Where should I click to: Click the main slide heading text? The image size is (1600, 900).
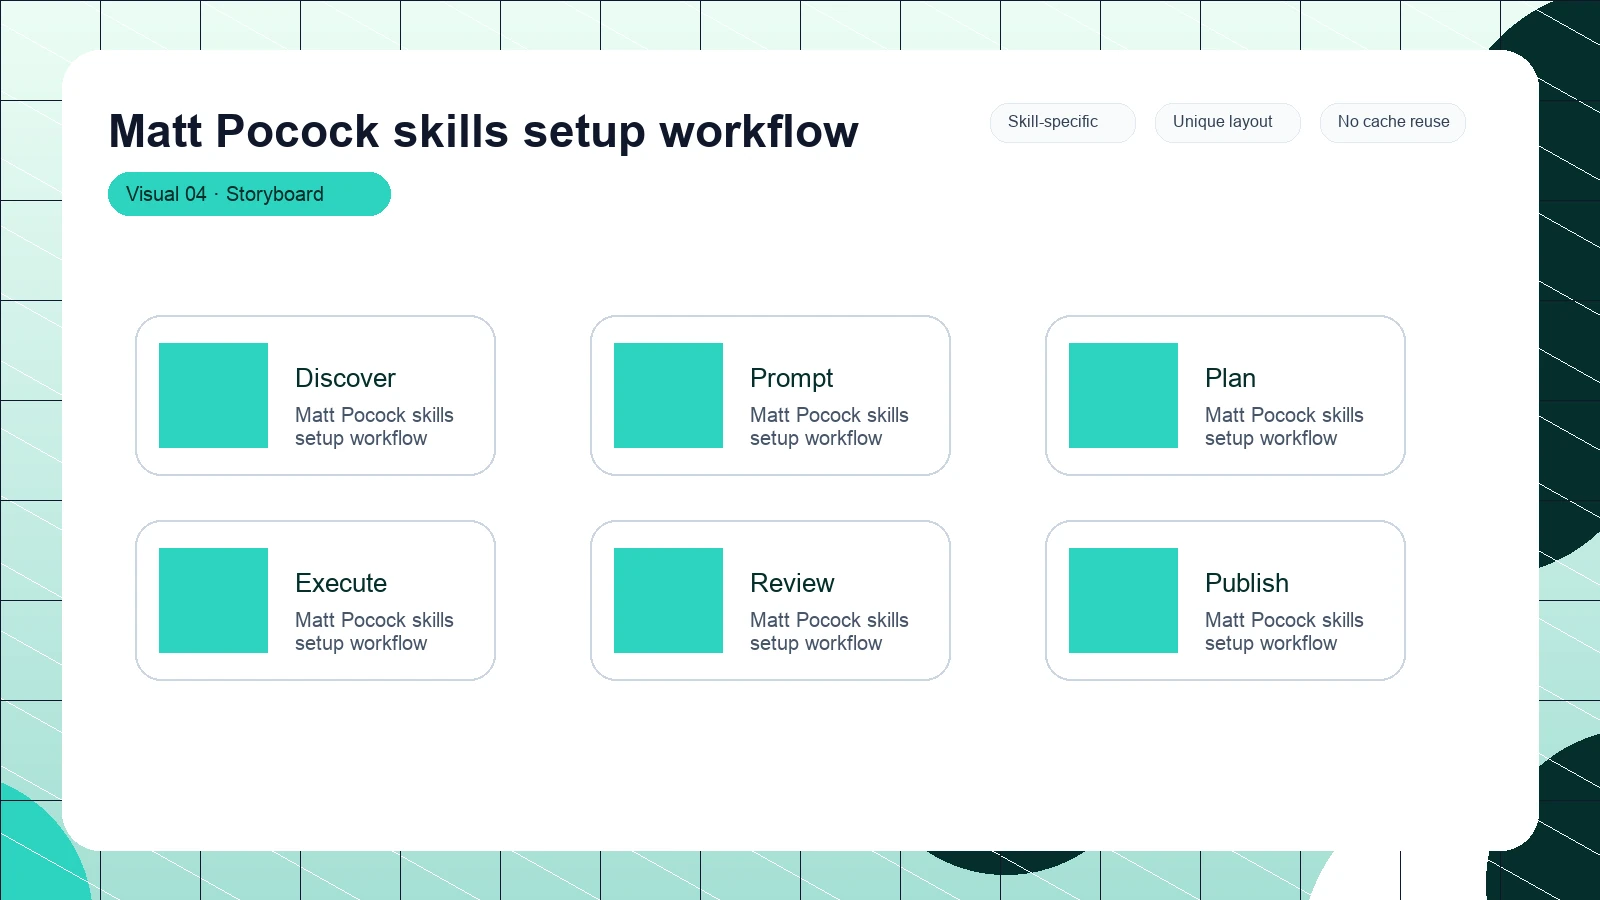pos(483,131)
